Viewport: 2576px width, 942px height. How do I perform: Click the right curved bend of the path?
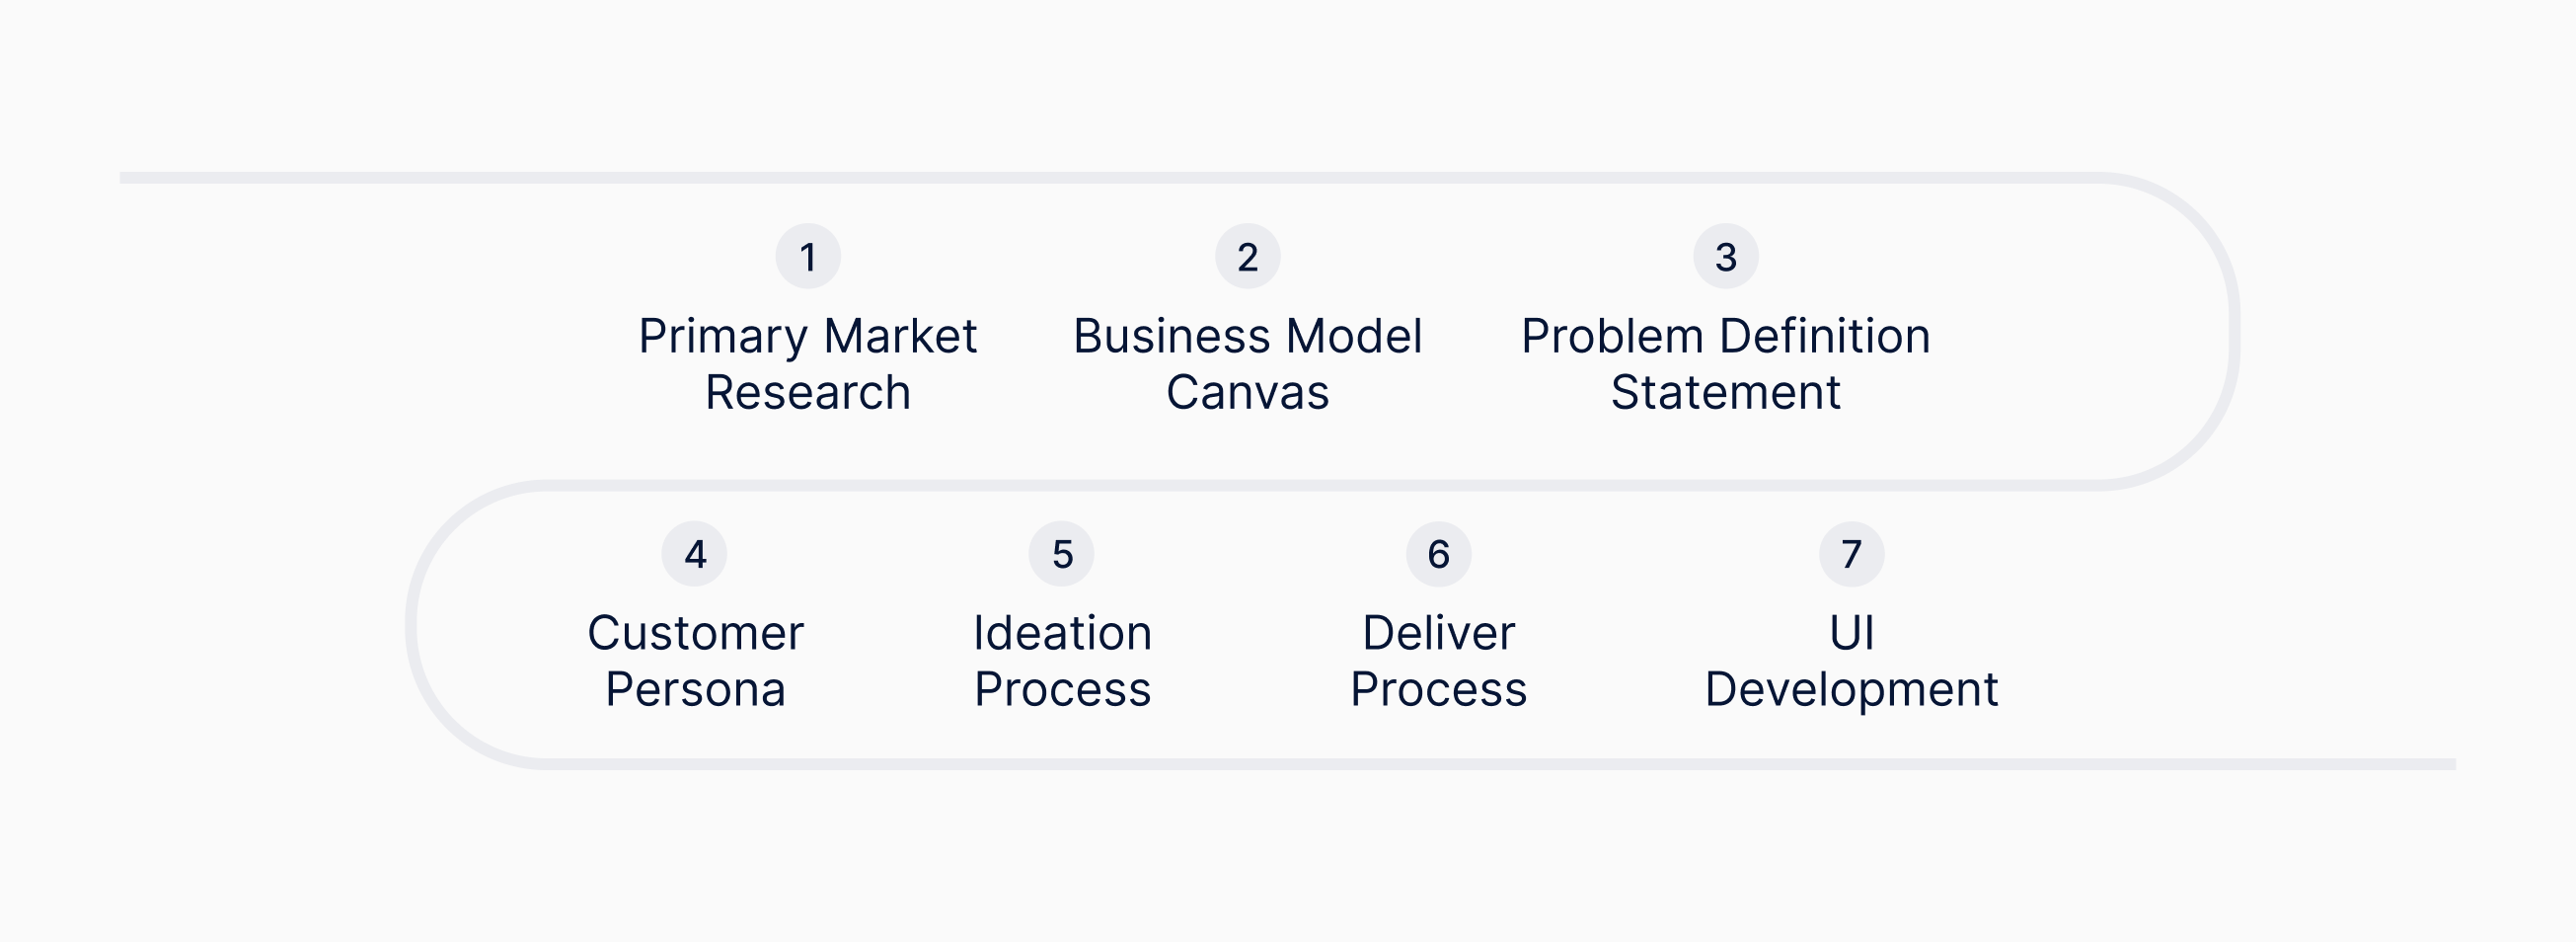point(2233,332)
